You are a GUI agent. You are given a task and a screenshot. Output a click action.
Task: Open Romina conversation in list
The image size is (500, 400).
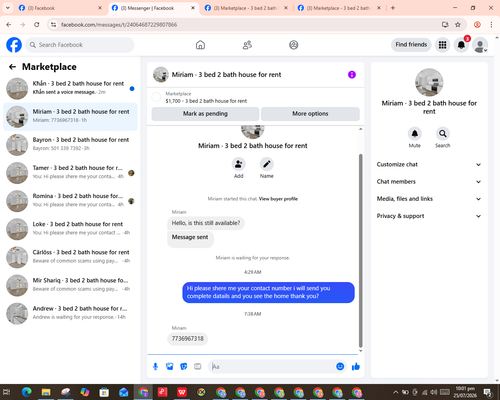click(70, 201)
